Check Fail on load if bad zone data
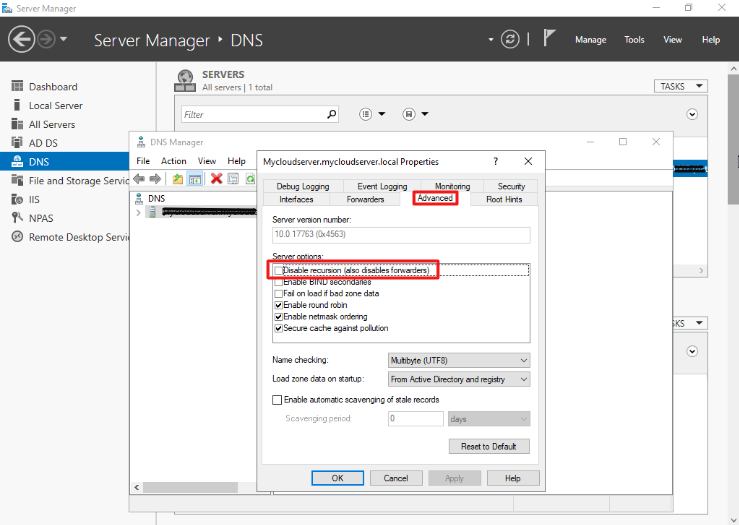Image resolution: width=739 pixels, height=525 pixels. pyautogui.click(x=279, y=294)
